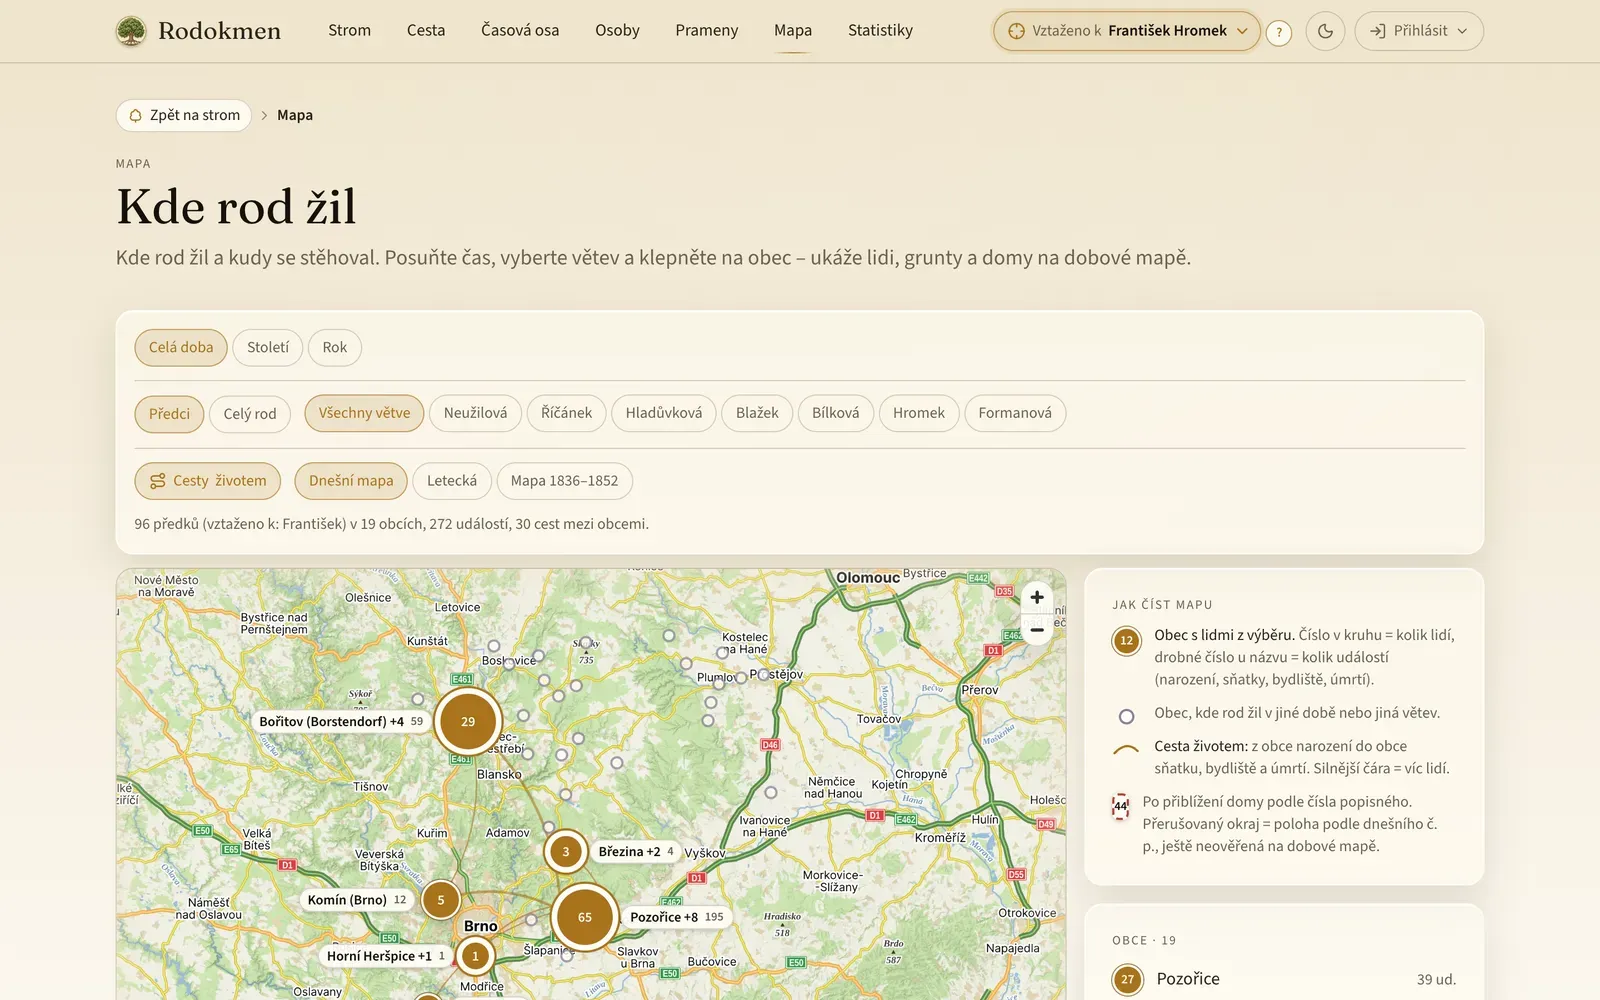Click the Pozořice list circle numbered 27
Image resolution: width=1600 pixels, height=1000 pixels.
[x=1127, y=979]
